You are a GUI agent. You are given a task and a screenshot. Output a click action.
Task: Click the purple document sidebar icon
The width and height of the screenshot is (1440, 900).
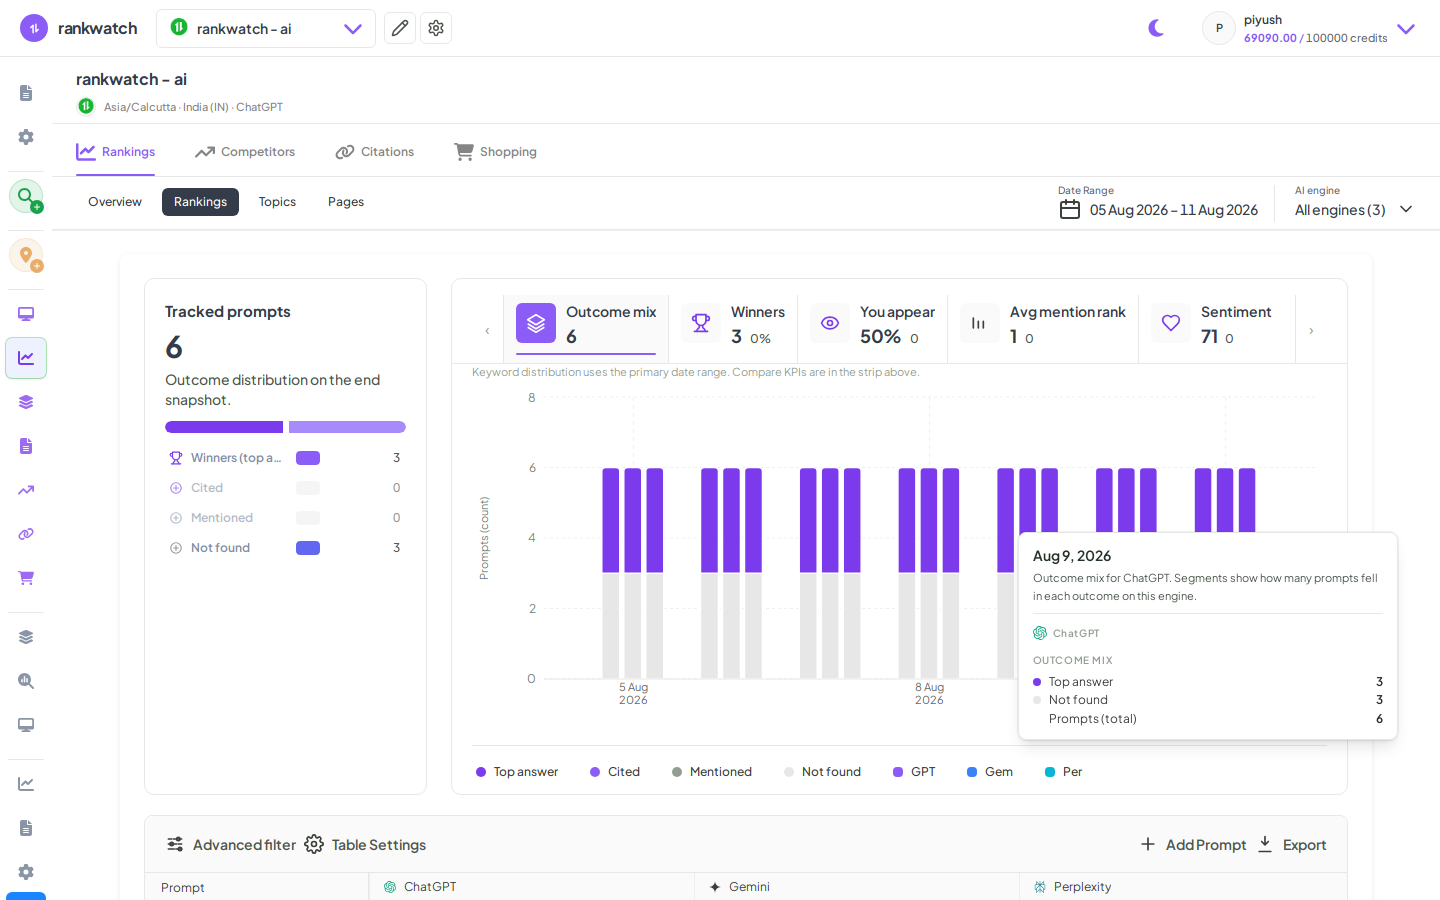click(26, 446)
